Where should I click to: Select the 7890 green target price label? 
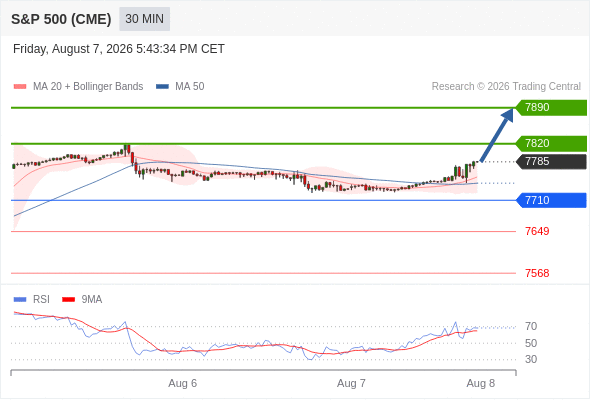click(x=551, y=108)
